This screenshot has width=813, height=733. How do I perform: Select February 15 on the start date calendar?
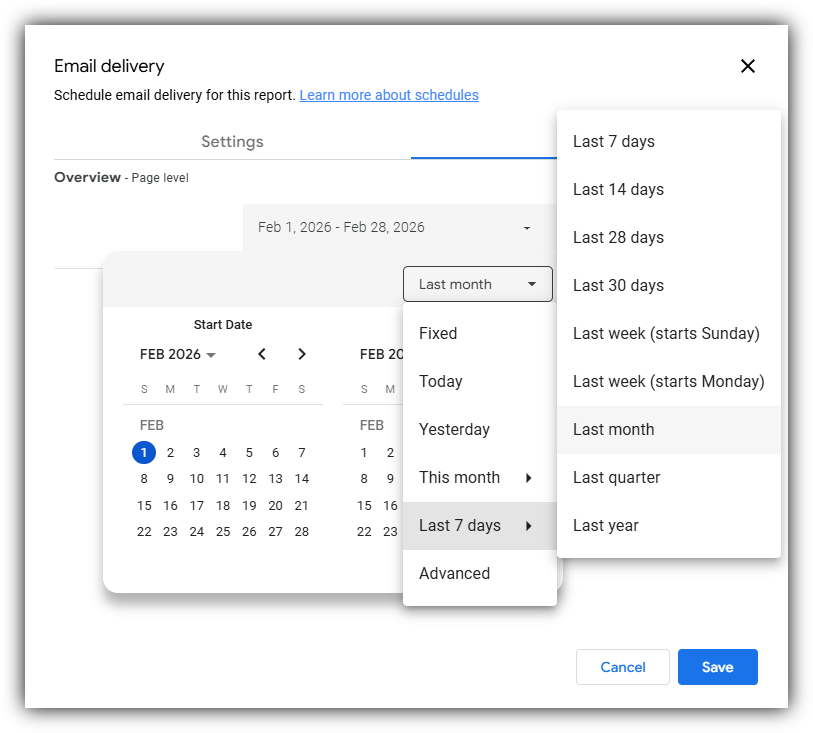click(x=143, y=505)
